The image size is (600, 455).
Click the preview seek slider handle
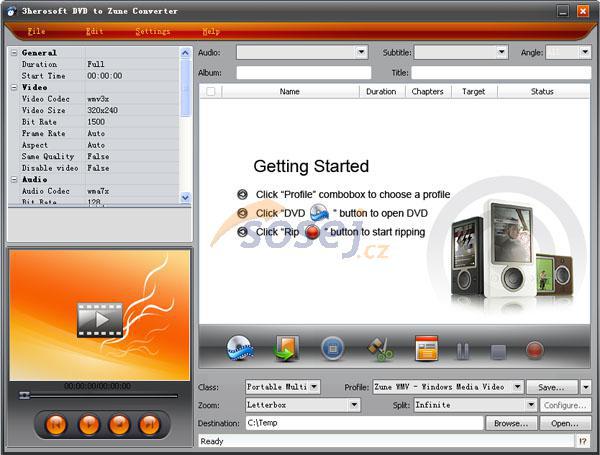(24, 395)
